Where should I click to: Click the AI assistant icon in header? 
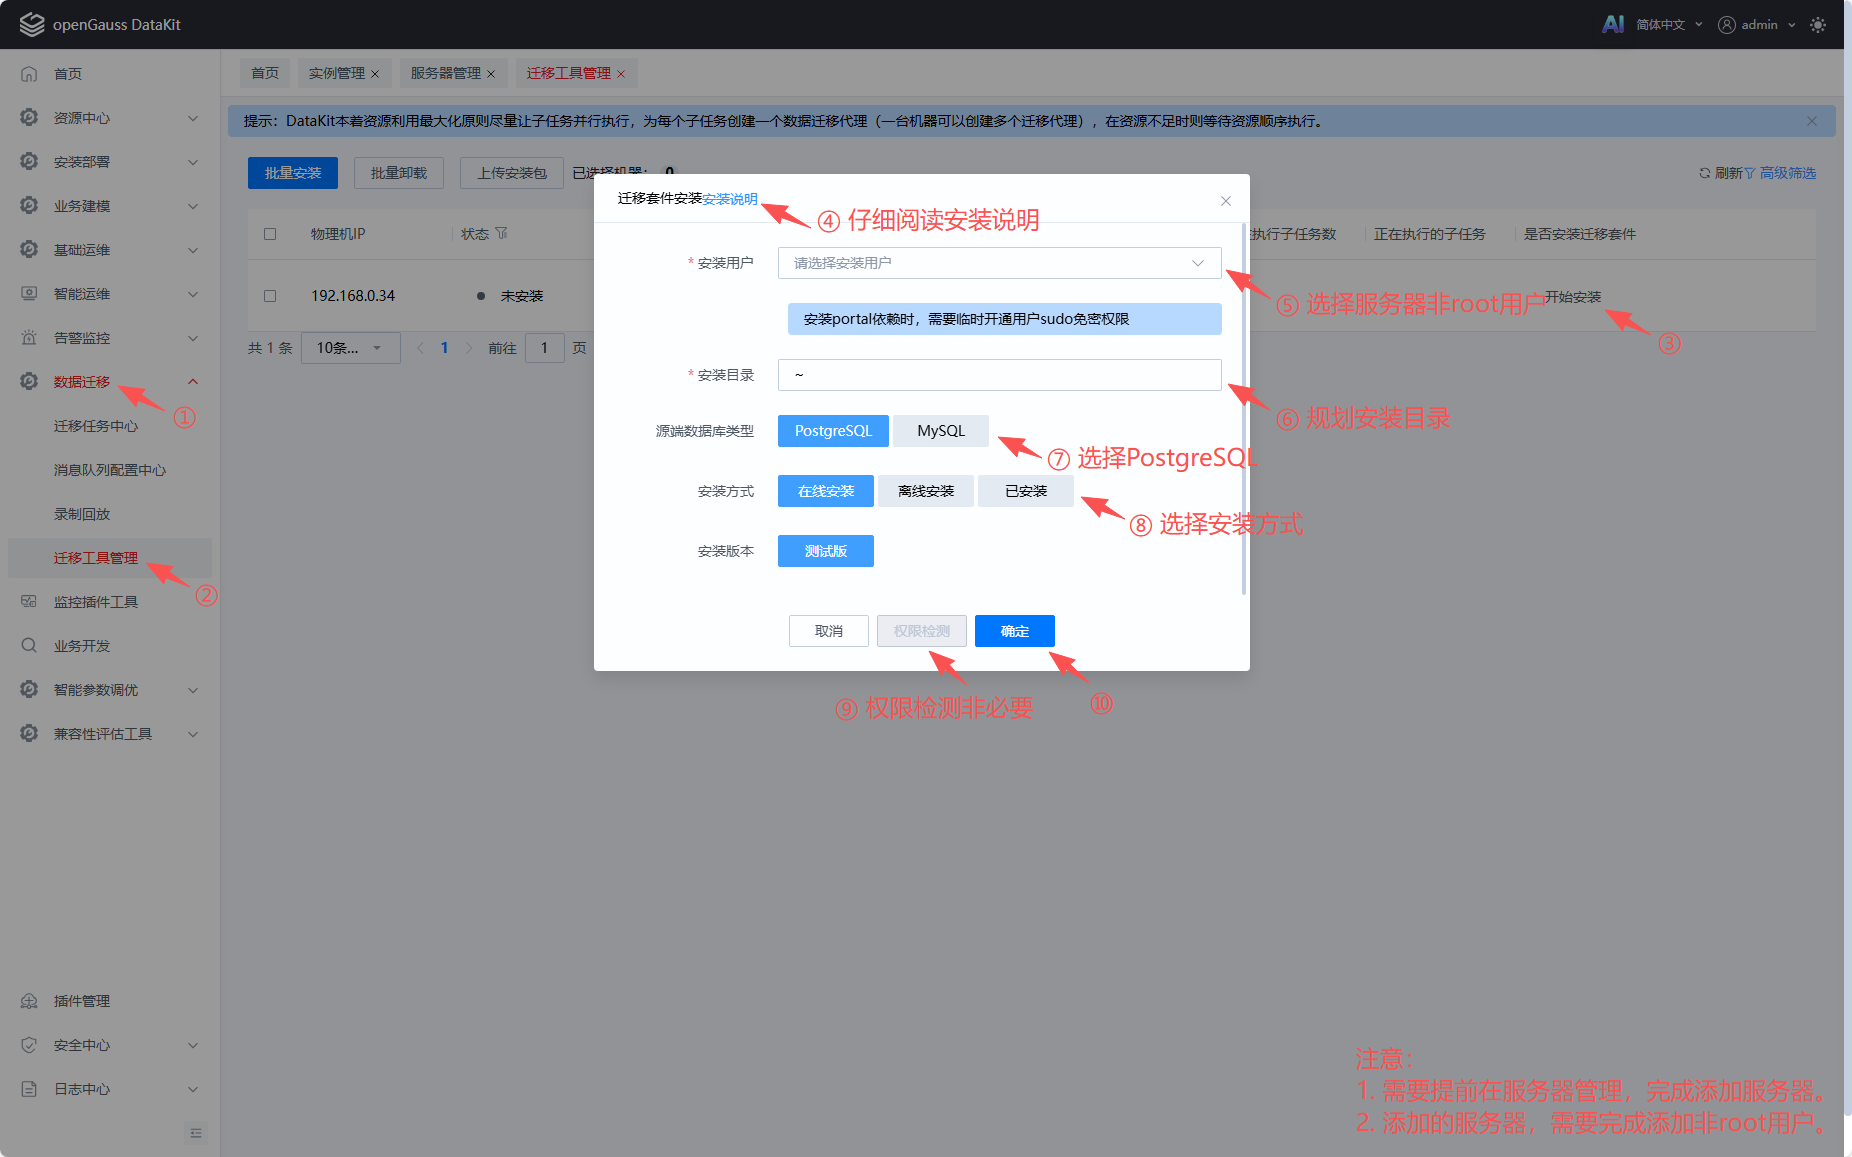coord(1612,24)
